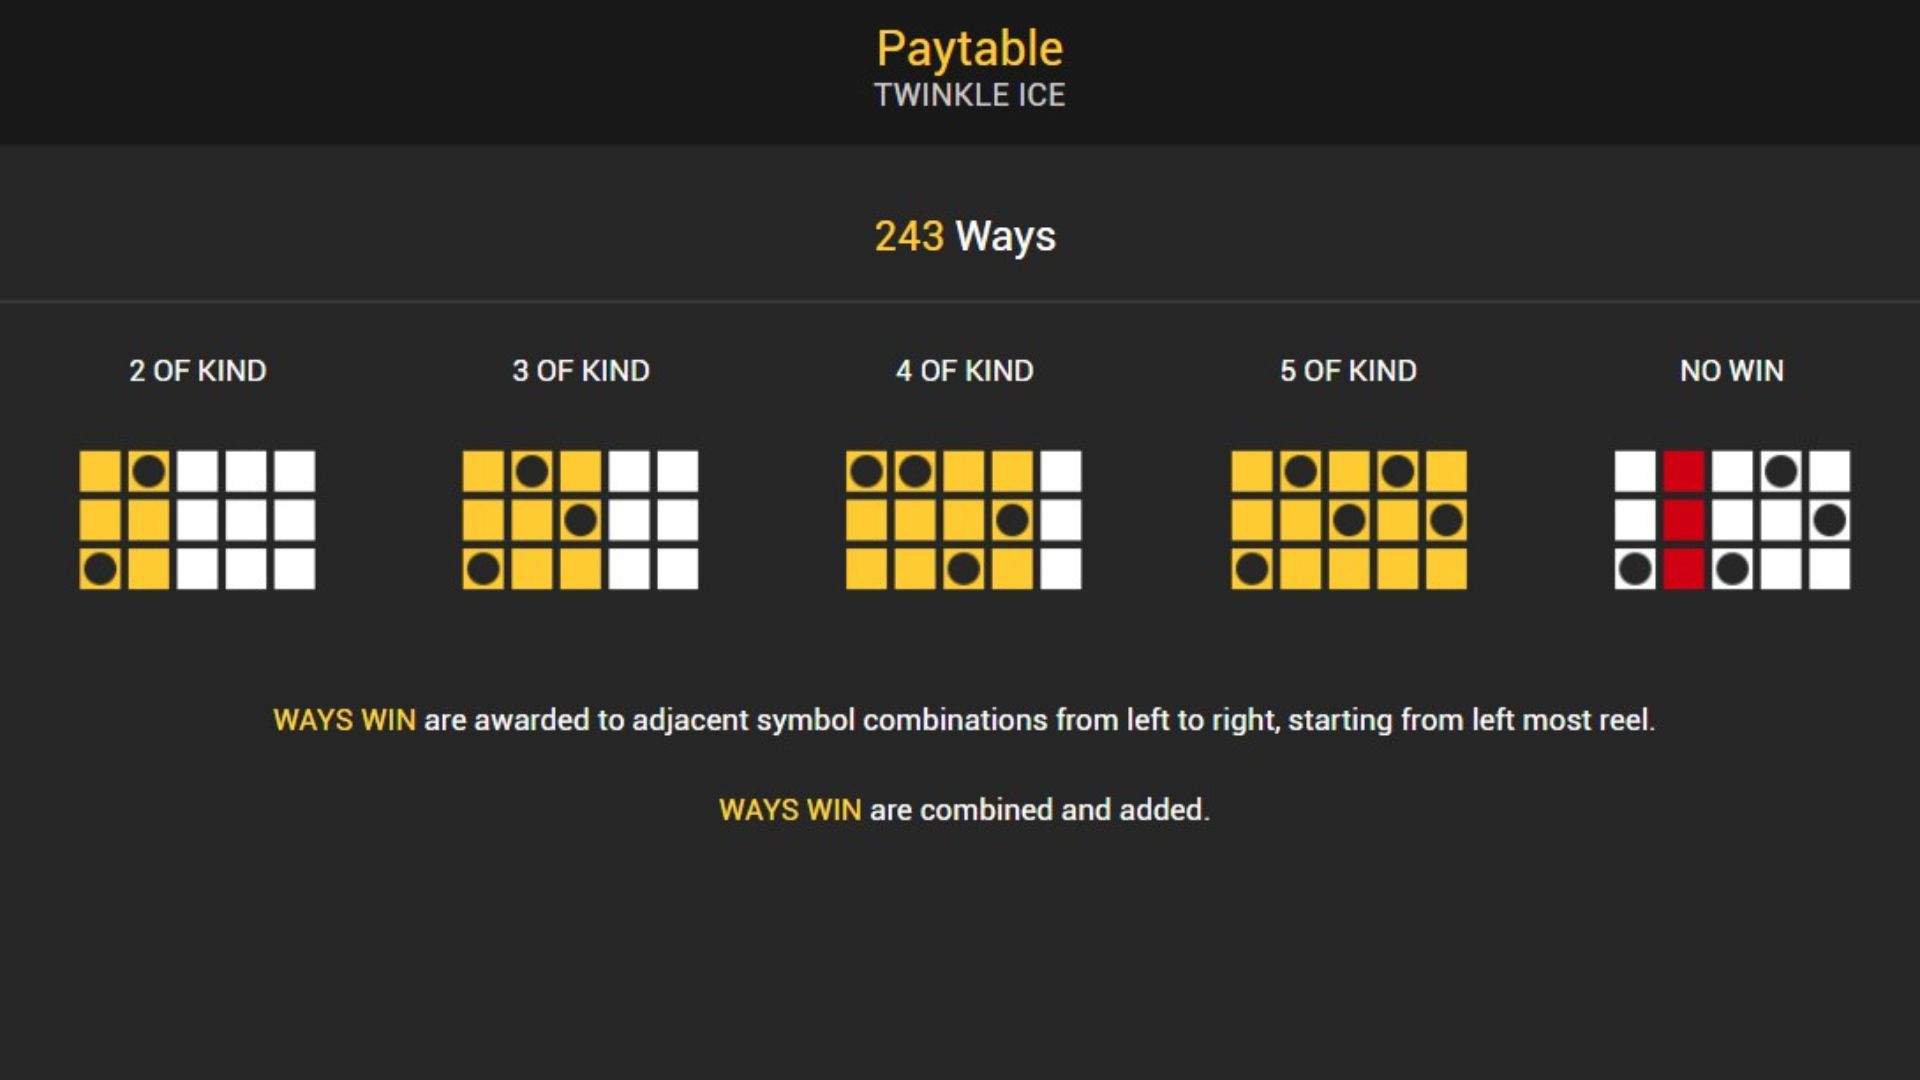Click the middle-row dot in 4 OF KIND grid

click(x=1012, y=520)
